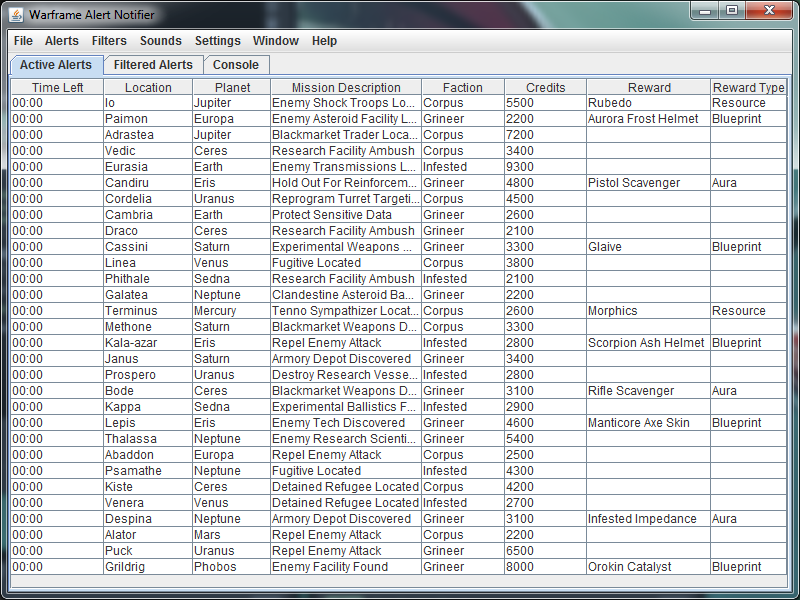Open the Settings menu

(218, 41)
